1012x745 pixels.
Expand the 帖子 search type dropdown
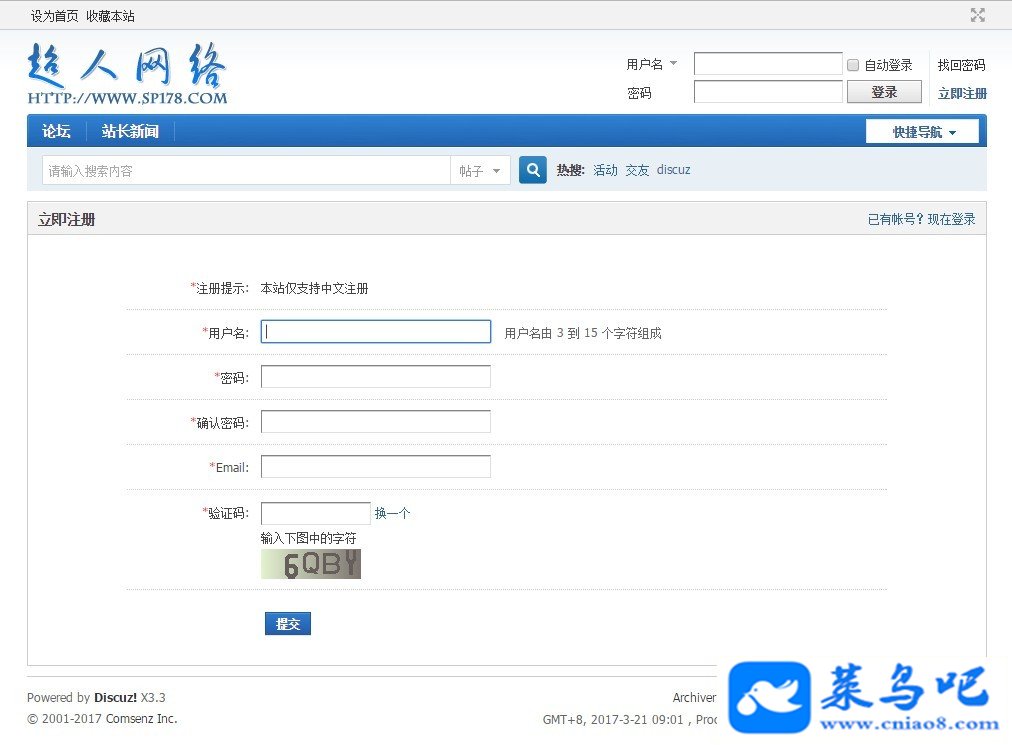point(480,170)
